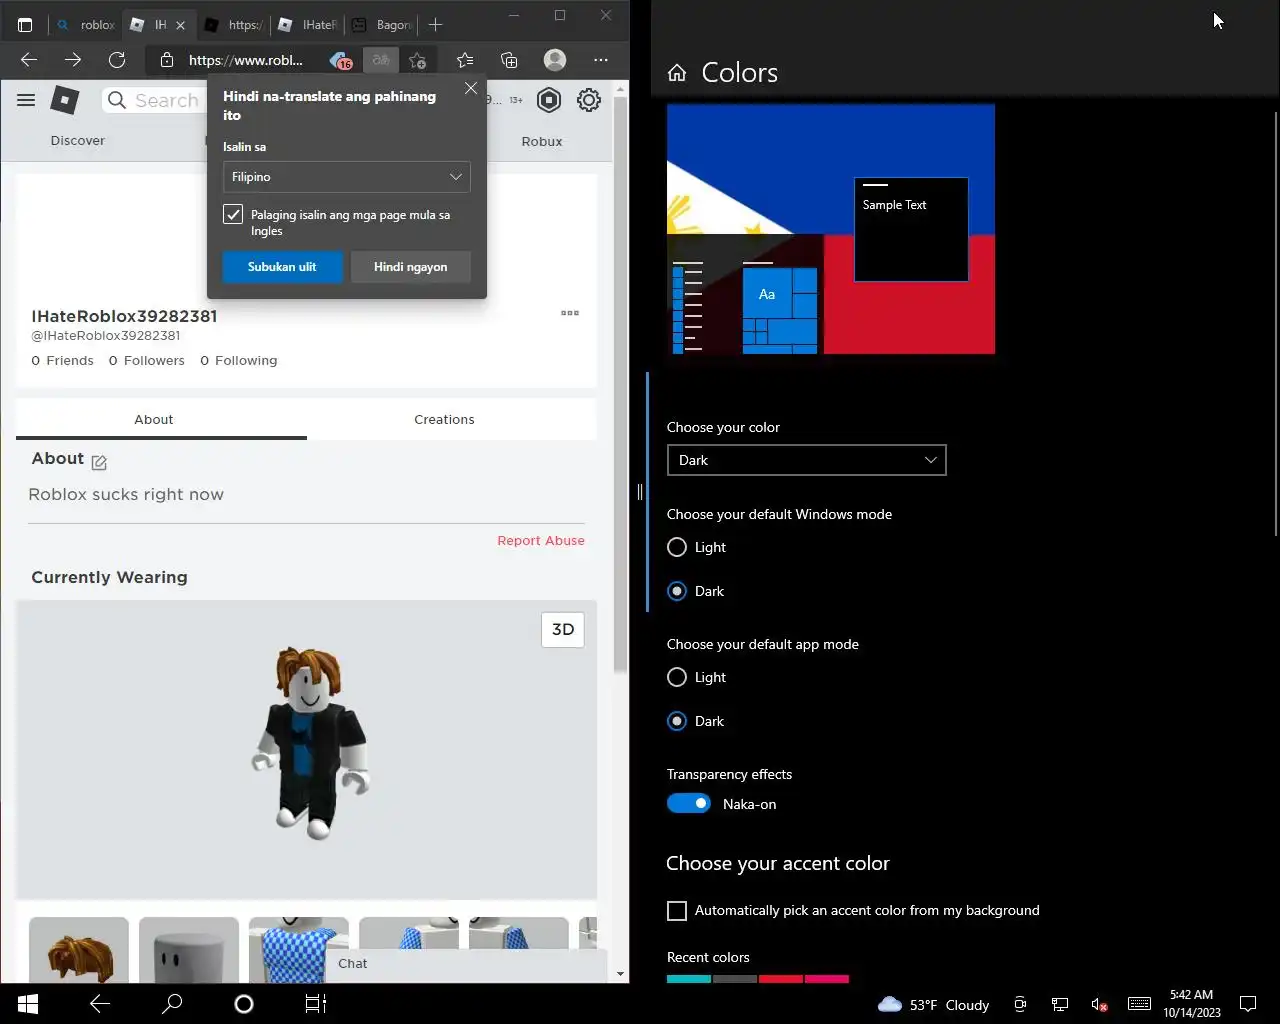Viewport: 1280px width, 1024px height.
Task: Pick the gray recent color swatch
Action: click(735, 979)
